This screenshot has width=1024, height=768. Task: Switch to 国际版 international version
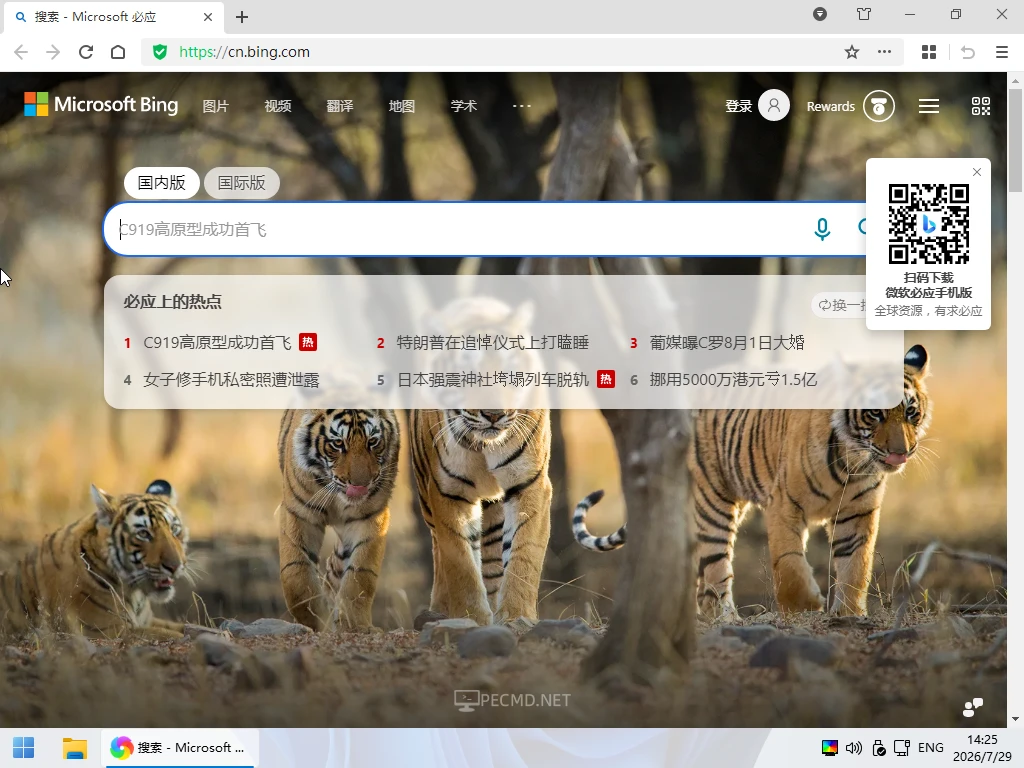coord(242,182)
